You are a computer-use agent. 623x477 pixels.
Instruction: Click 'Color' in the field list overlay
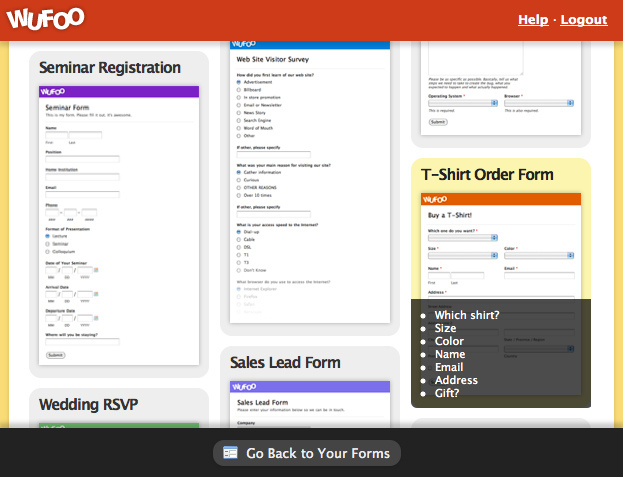(449, 341)
